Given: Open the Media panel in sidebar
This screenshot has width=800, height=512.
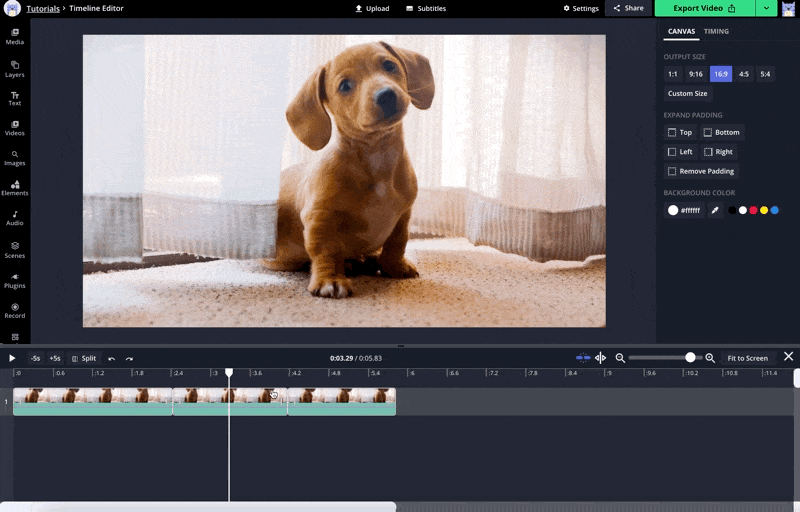Looking at the screenshot, I should click(15, 36).
